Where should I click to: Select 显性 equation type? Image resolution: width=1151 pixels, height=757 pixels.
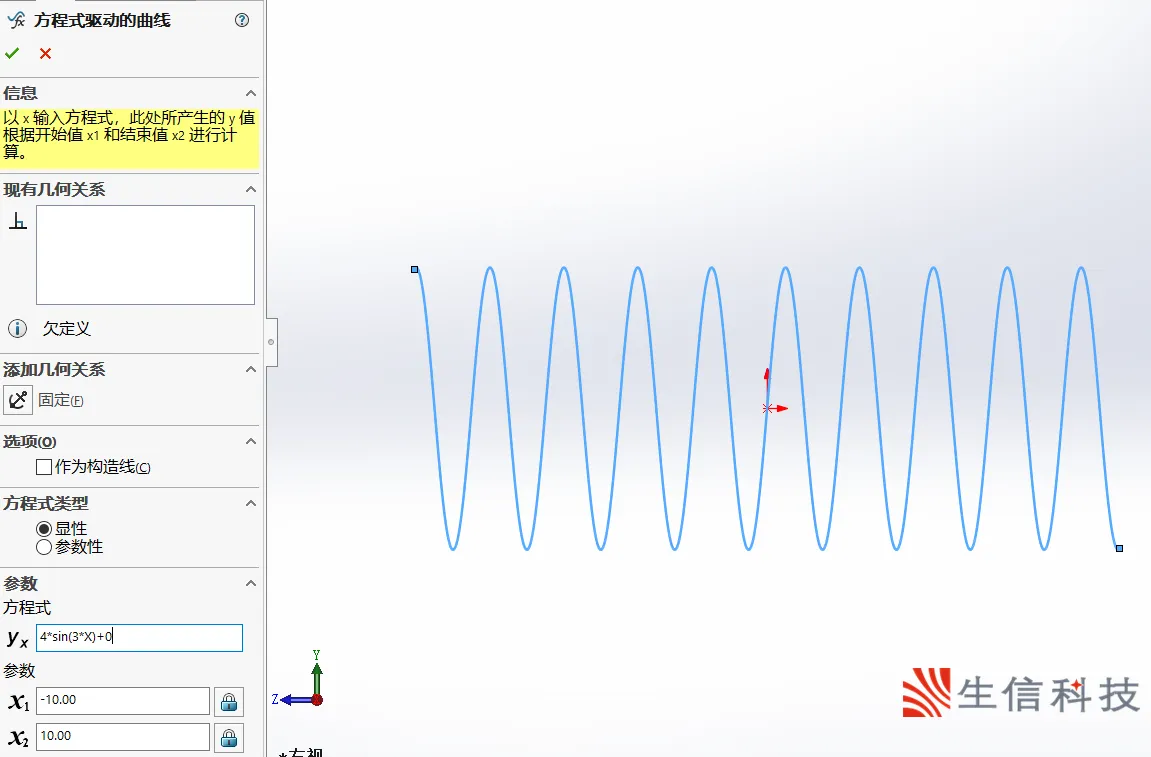pyautogui.click(x=44, y=529)
